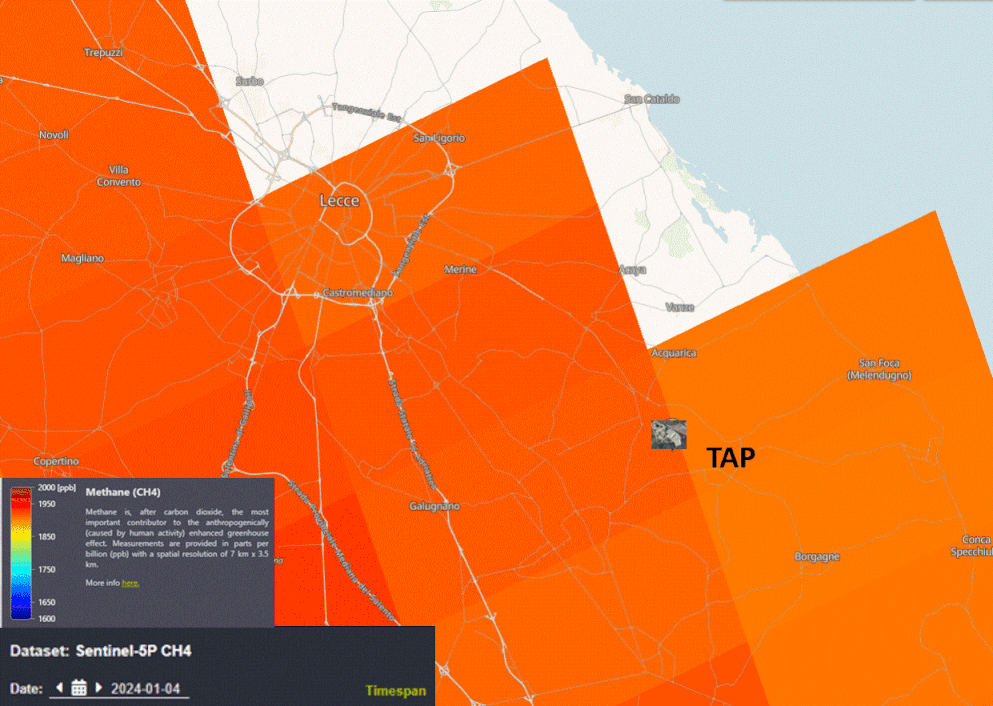Advance to the next date with right arrow

[x=98, y=688]
